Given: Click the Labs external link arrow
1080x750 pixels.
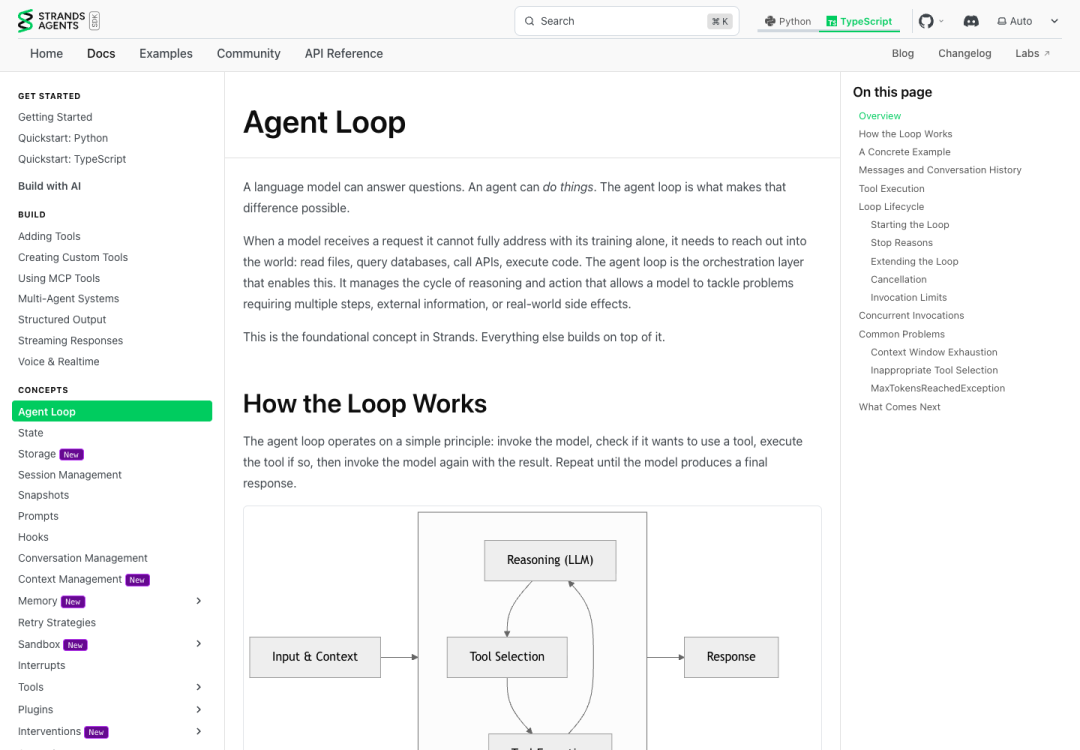Looking at the screenshot, I should pyautogui.click(x=1047, y=54).
